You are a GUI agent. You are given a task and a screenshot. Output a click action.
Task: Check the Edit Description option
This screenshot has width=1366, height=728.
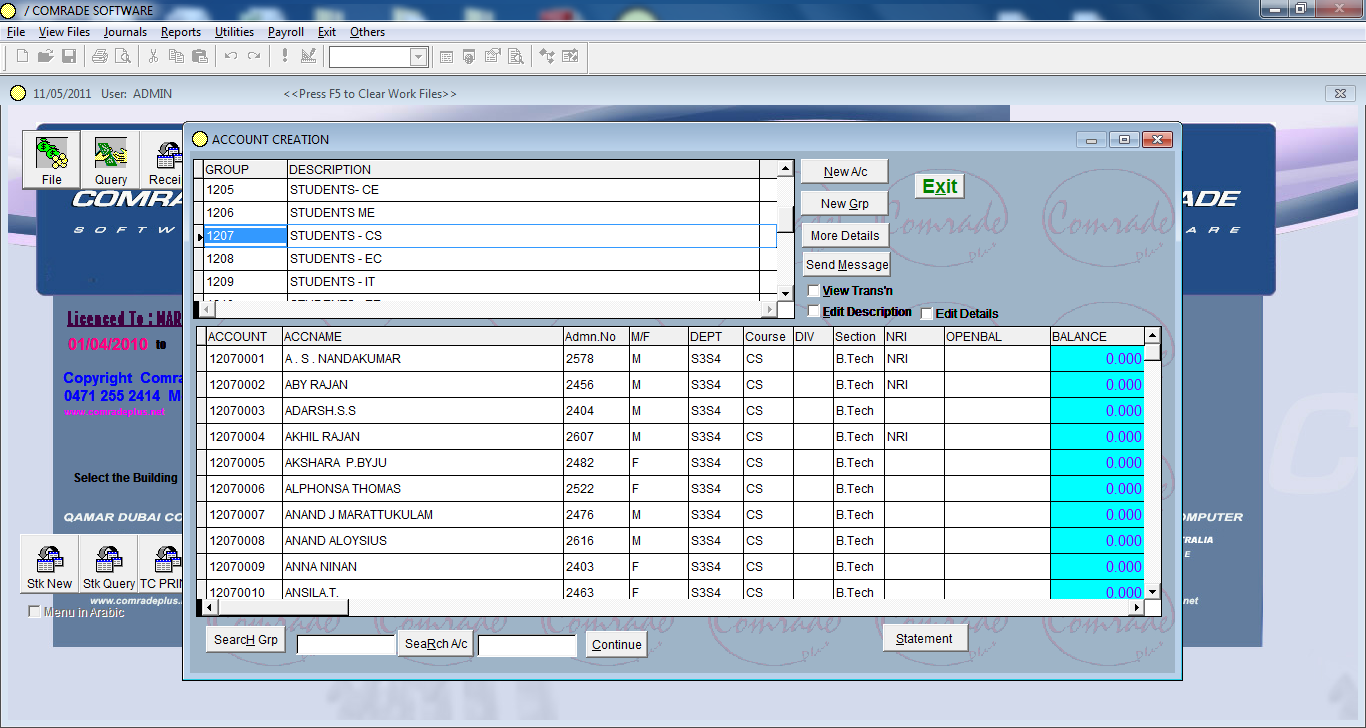tap(814, 311)
